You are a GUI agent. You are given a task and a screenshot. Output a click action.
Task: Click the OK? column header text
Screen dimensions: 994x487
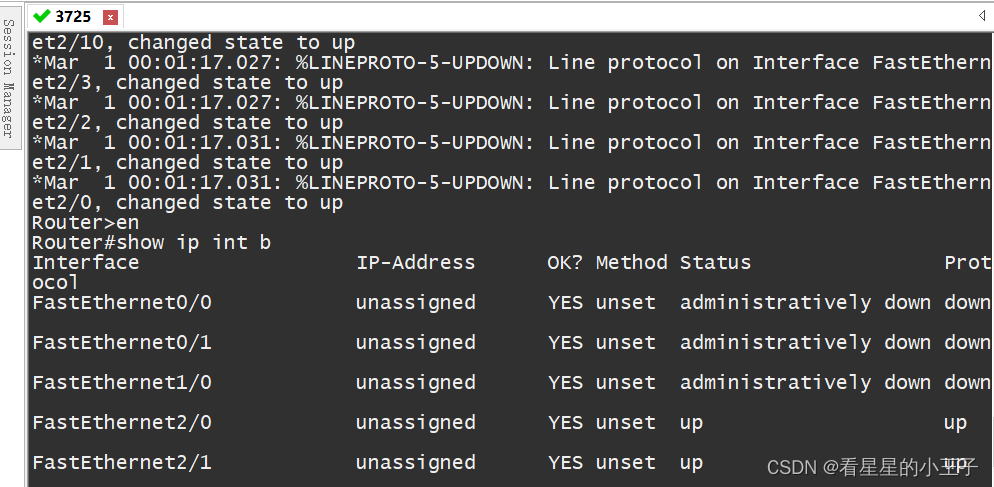click(565, 263)
